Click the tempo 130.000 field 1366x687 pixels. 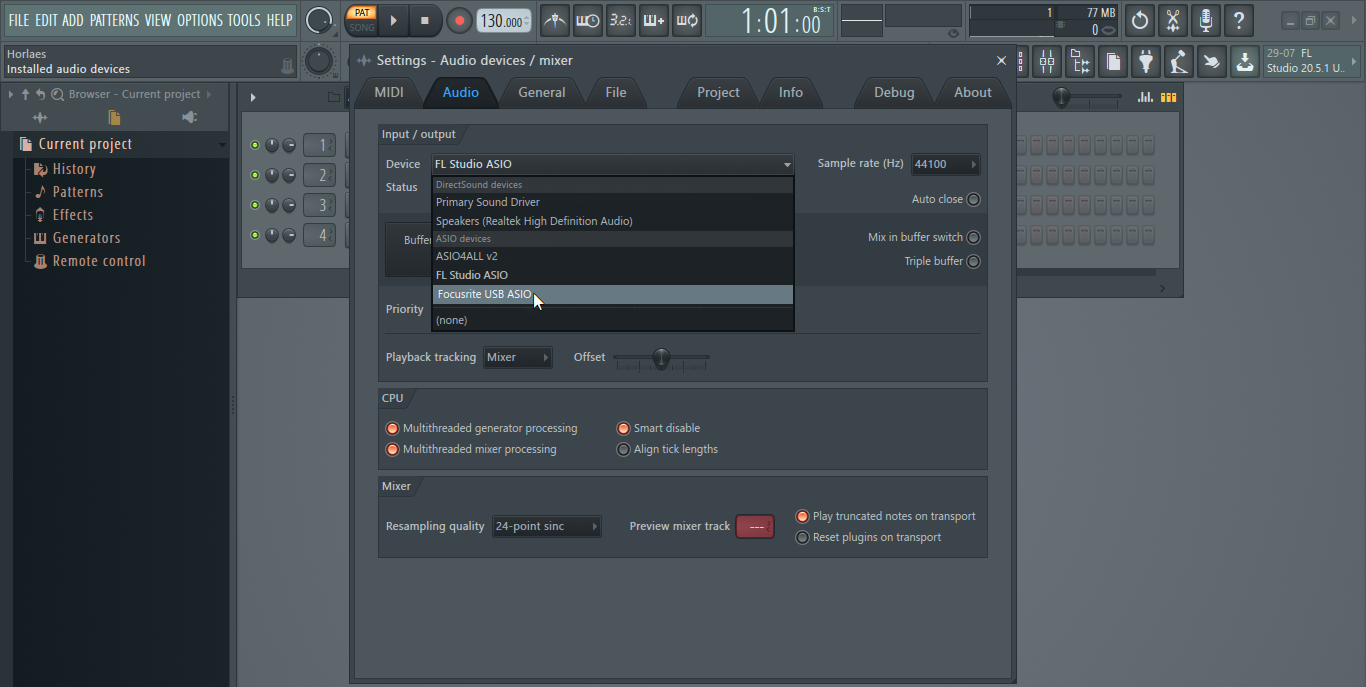(x=504, y=21)
